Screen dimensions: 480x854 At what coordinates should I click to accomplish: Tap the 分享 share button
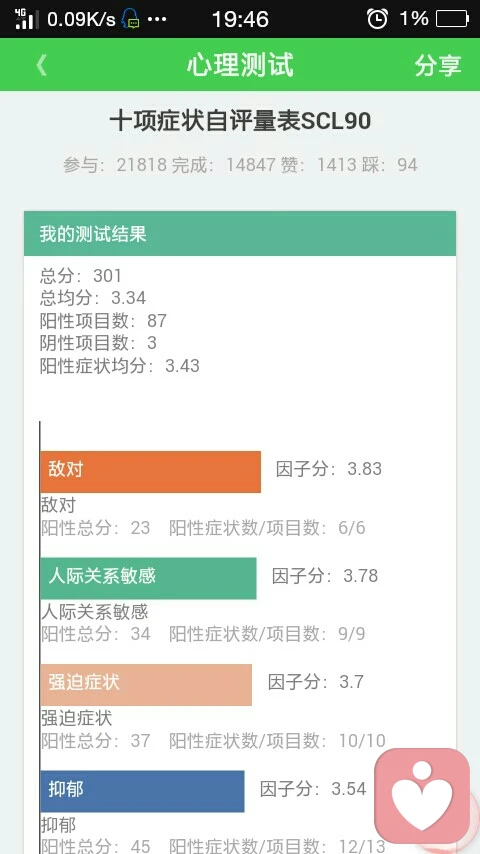pos(438,65)
